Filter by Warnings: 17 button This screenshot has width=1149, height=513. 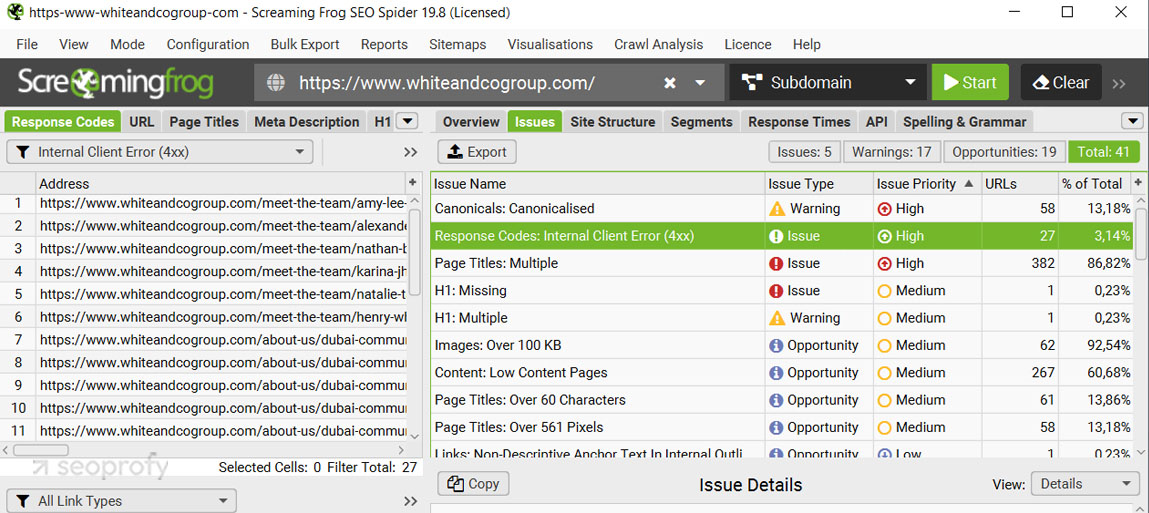[892, 152]
